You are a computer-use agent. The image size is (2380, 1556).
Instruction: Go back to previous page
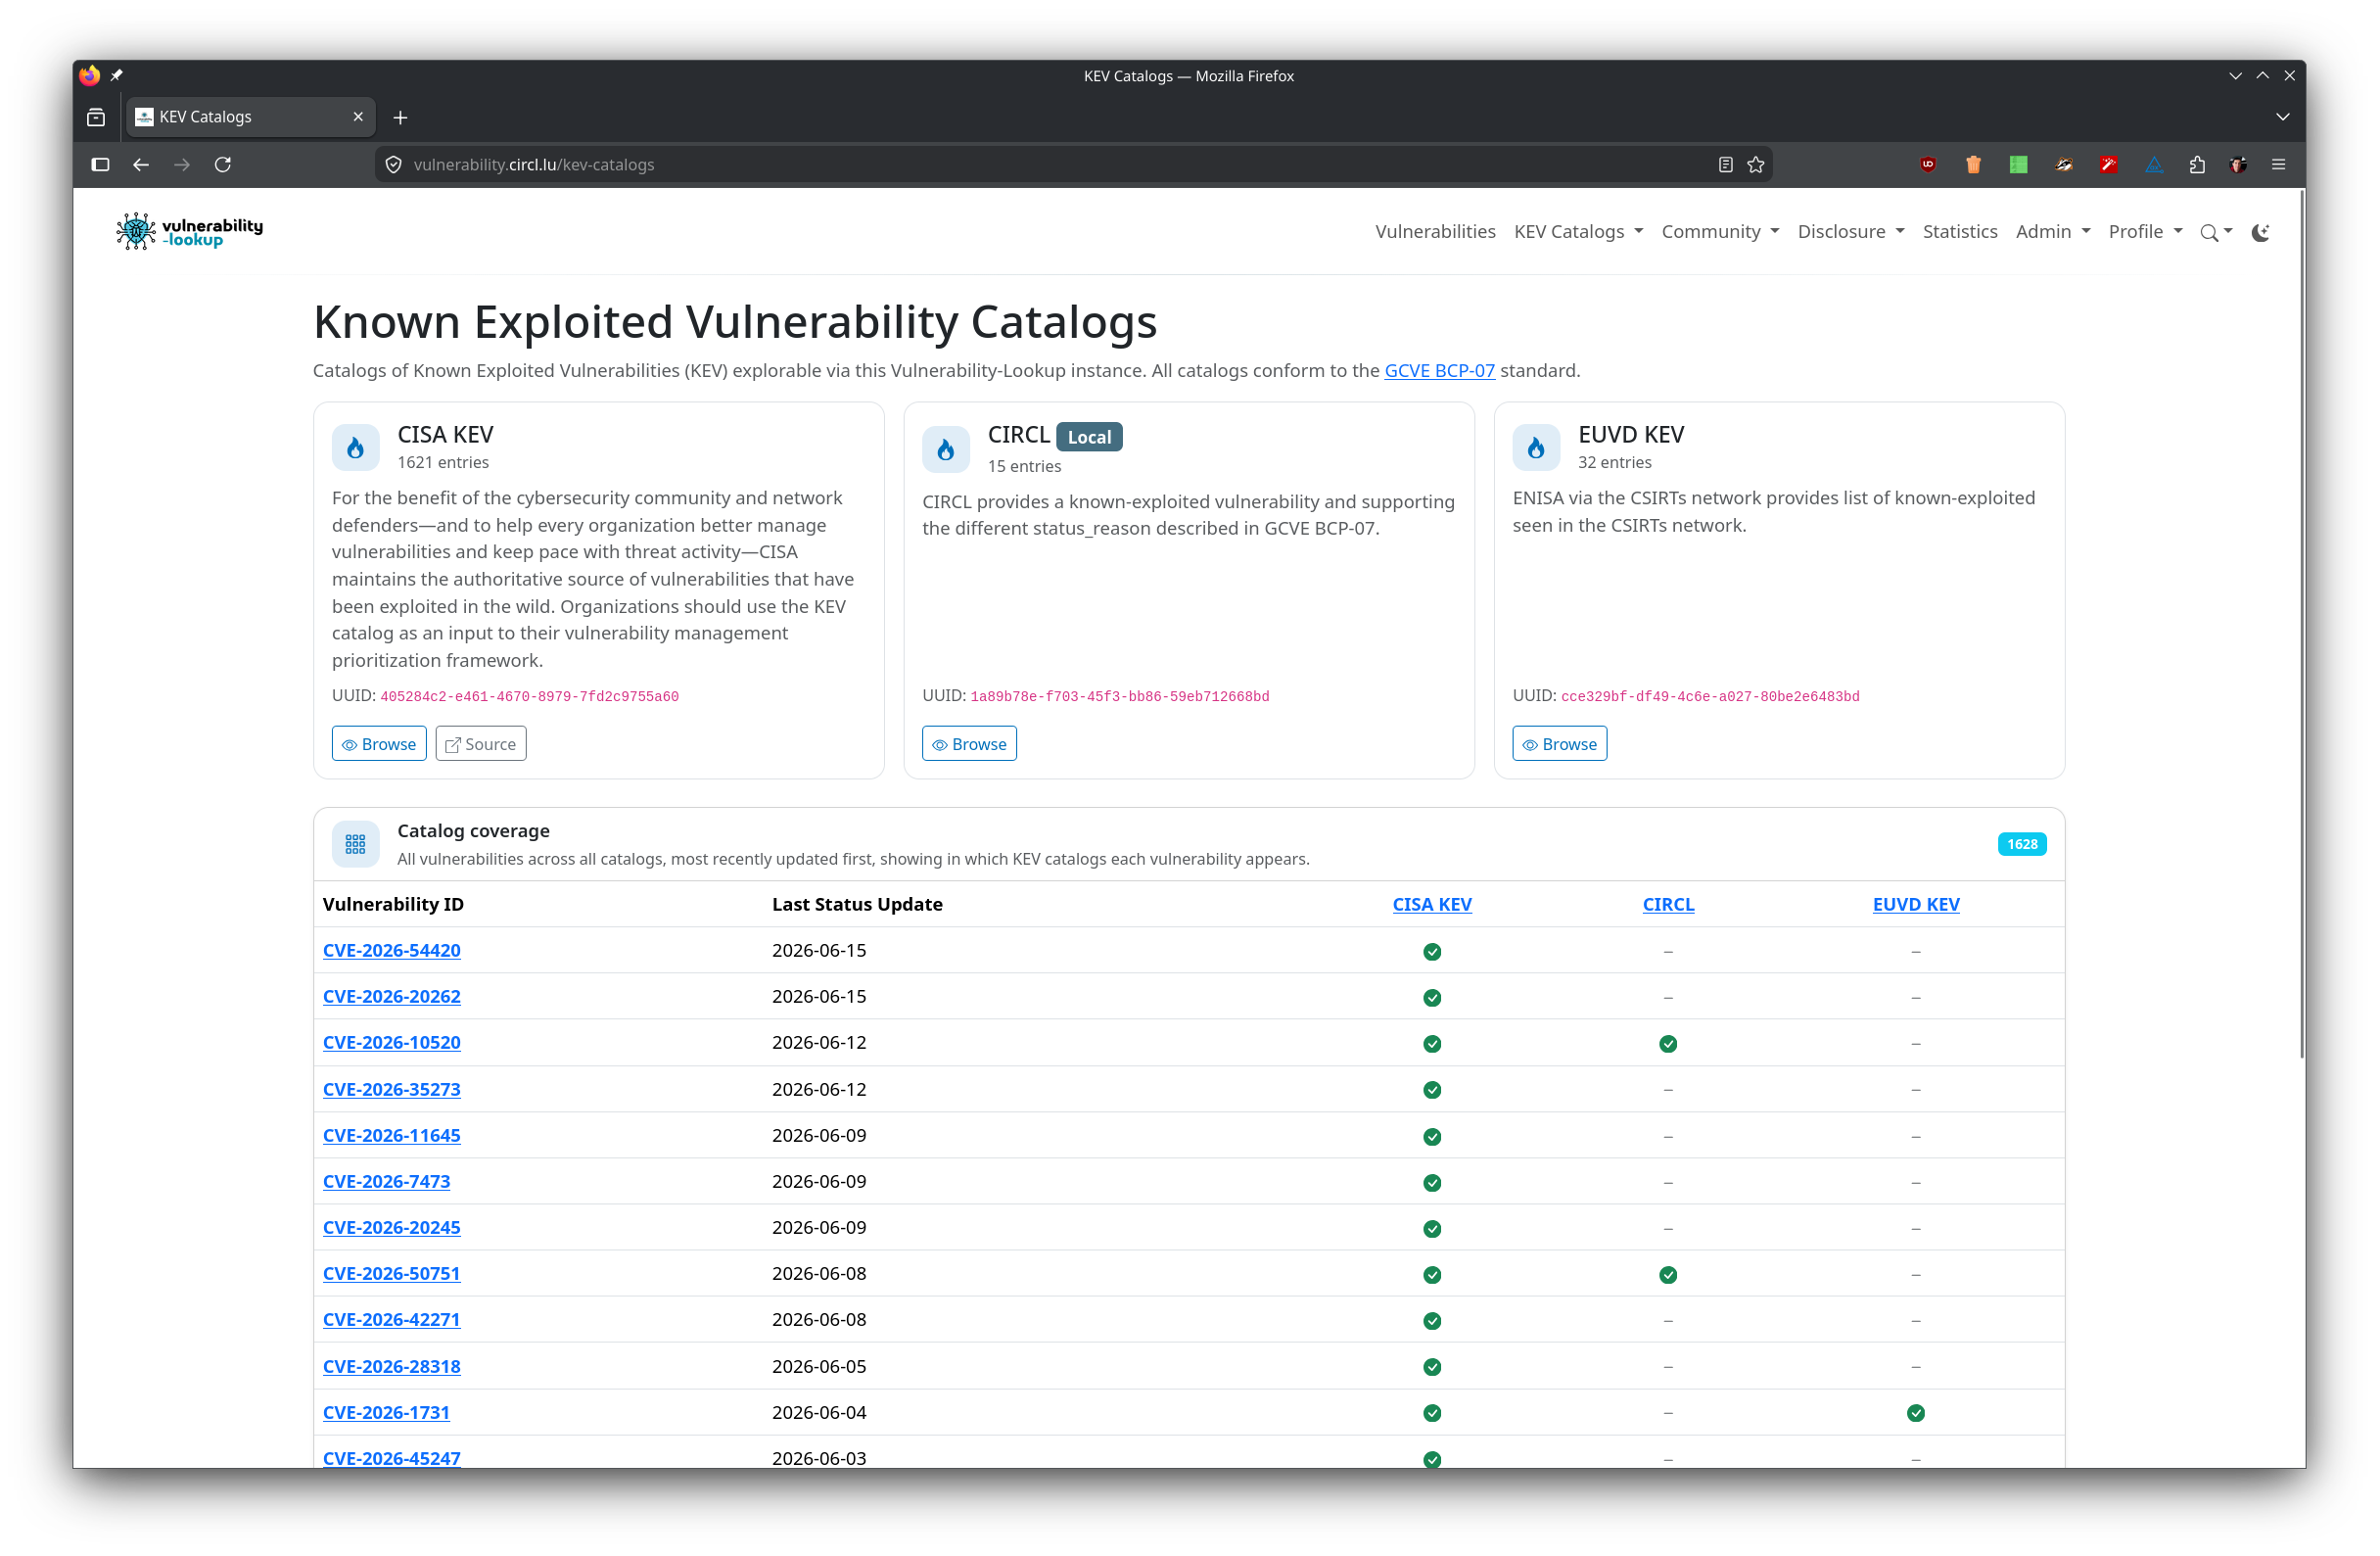(141, 164)
